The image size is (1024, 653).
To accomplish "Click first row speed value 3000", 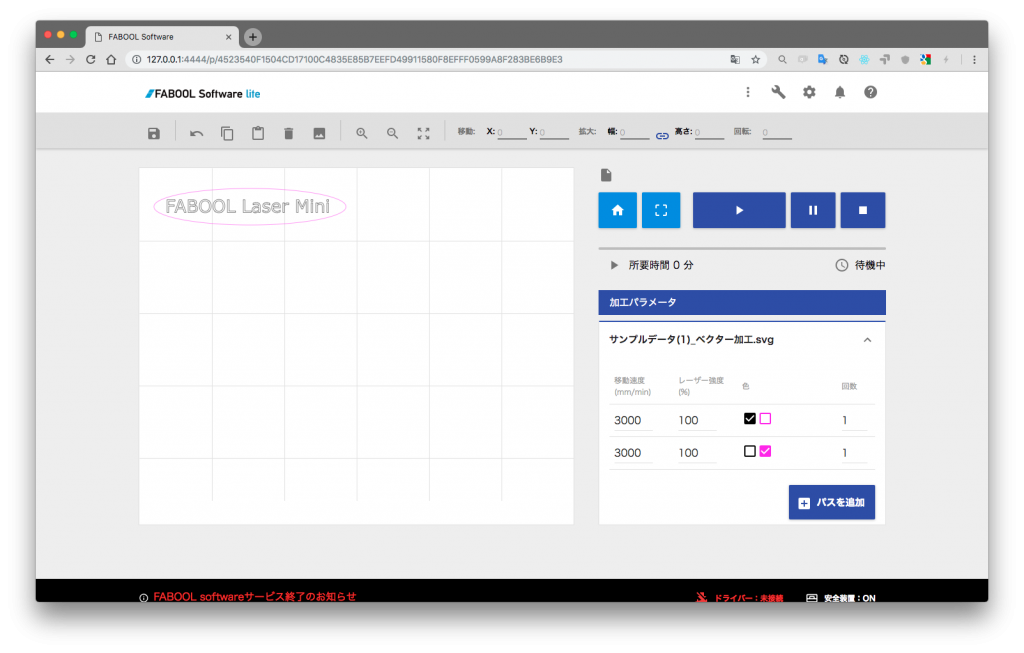I will point(631,420).
